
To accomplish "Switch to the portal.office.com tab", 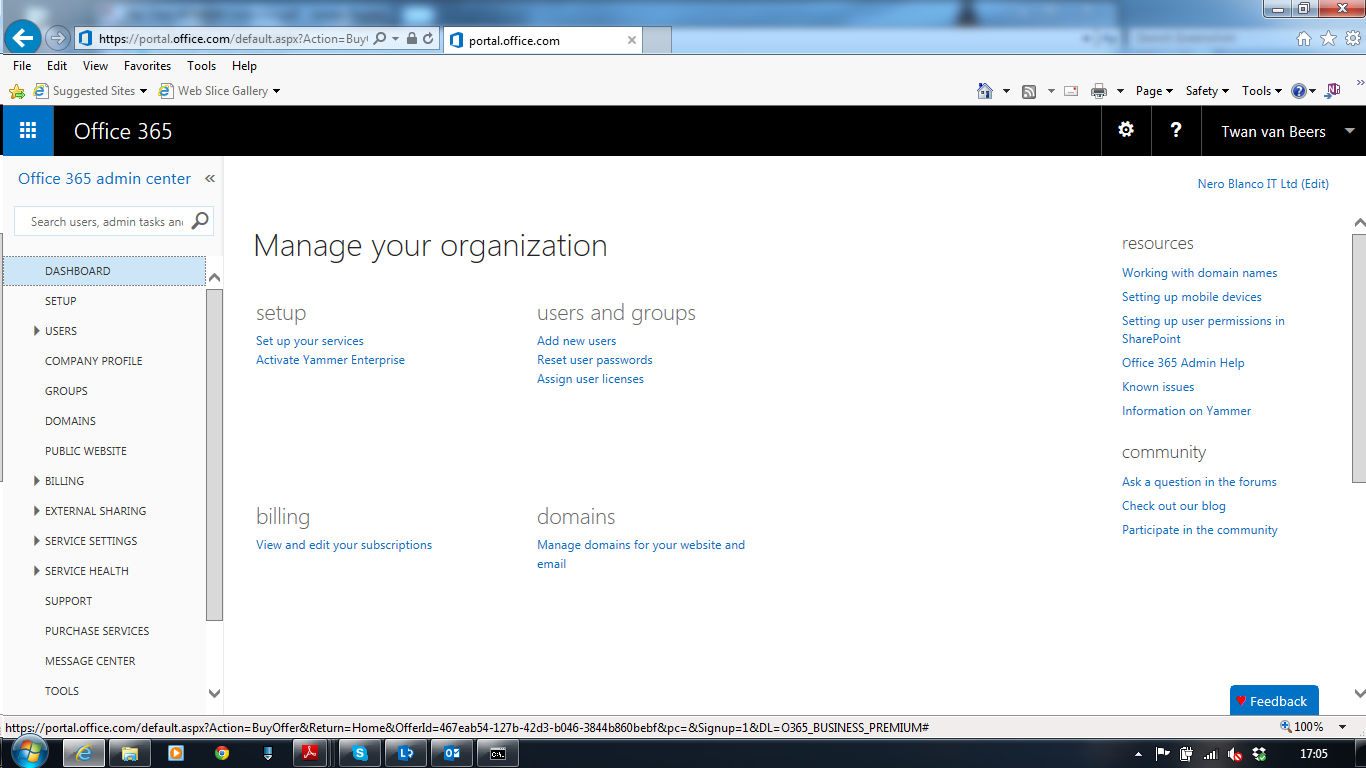I will (x=542, y=40).
